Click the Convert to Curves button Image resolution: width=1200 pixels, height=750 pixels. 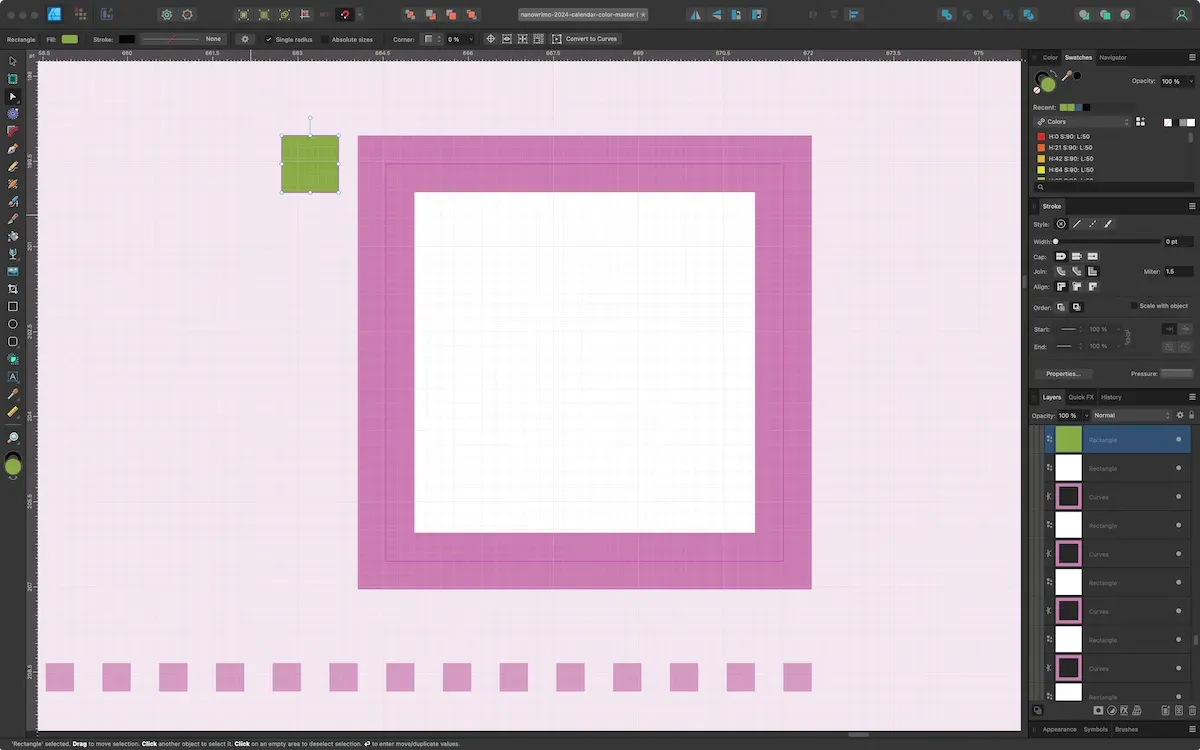coord(585,39)
